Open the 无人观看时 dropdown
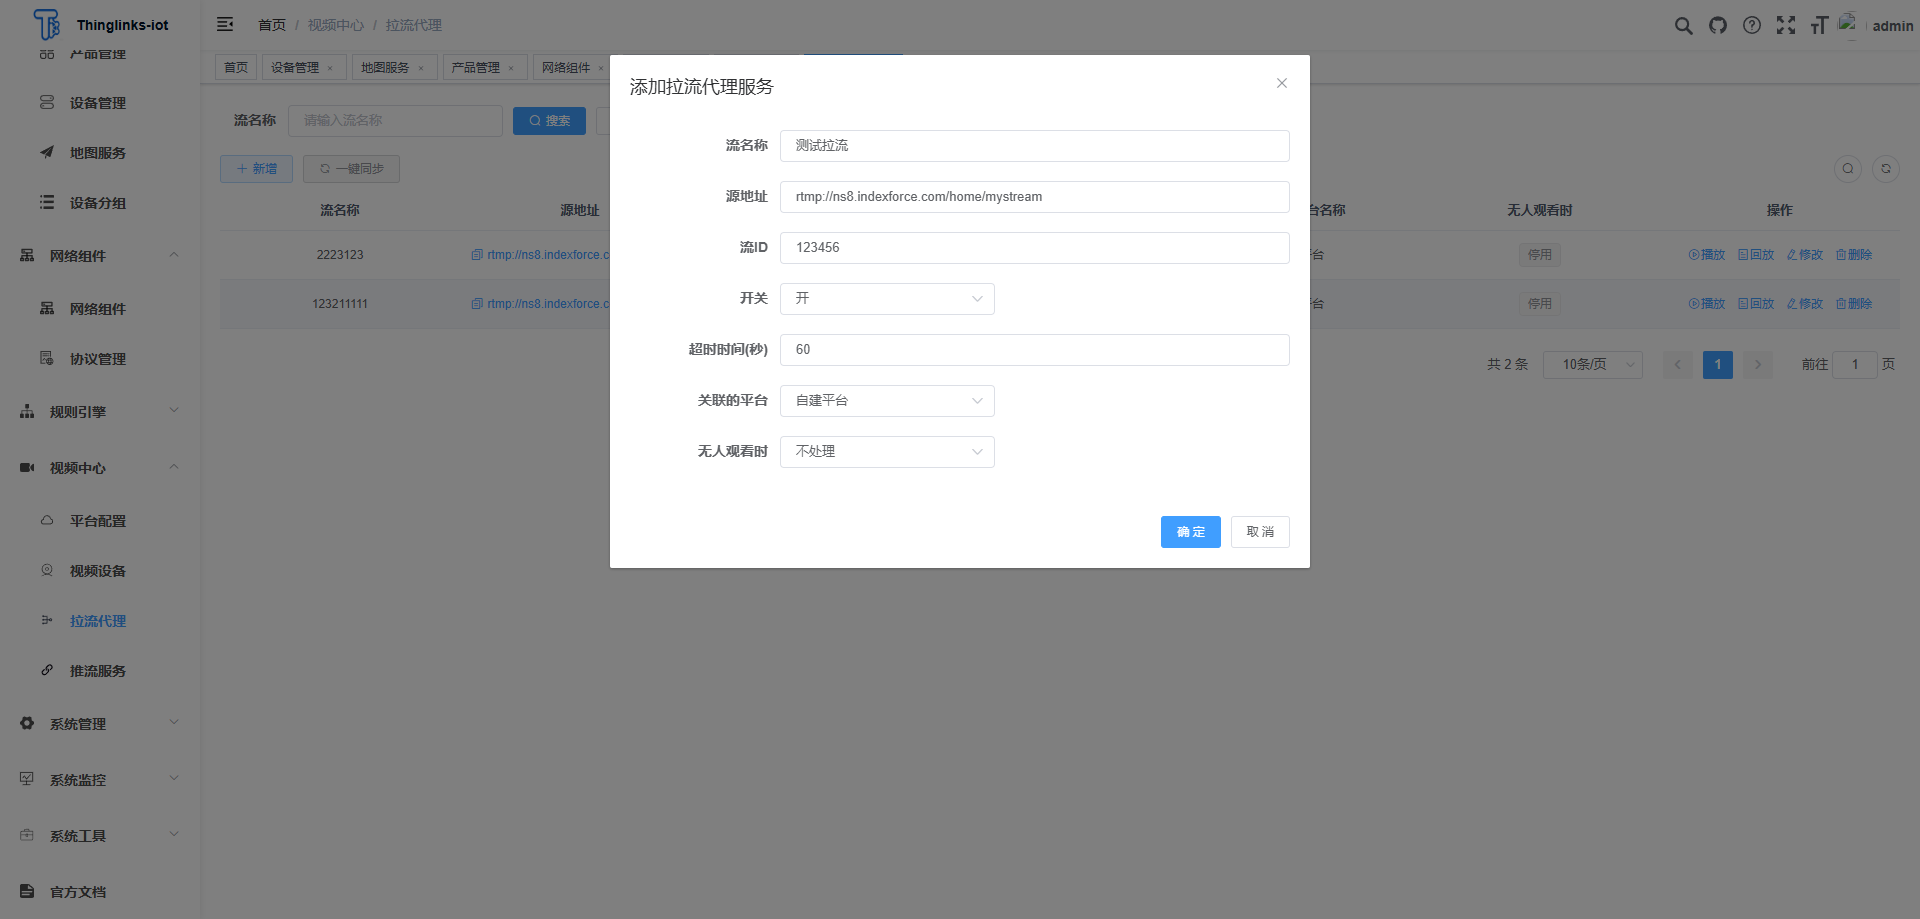 (886, 452)
